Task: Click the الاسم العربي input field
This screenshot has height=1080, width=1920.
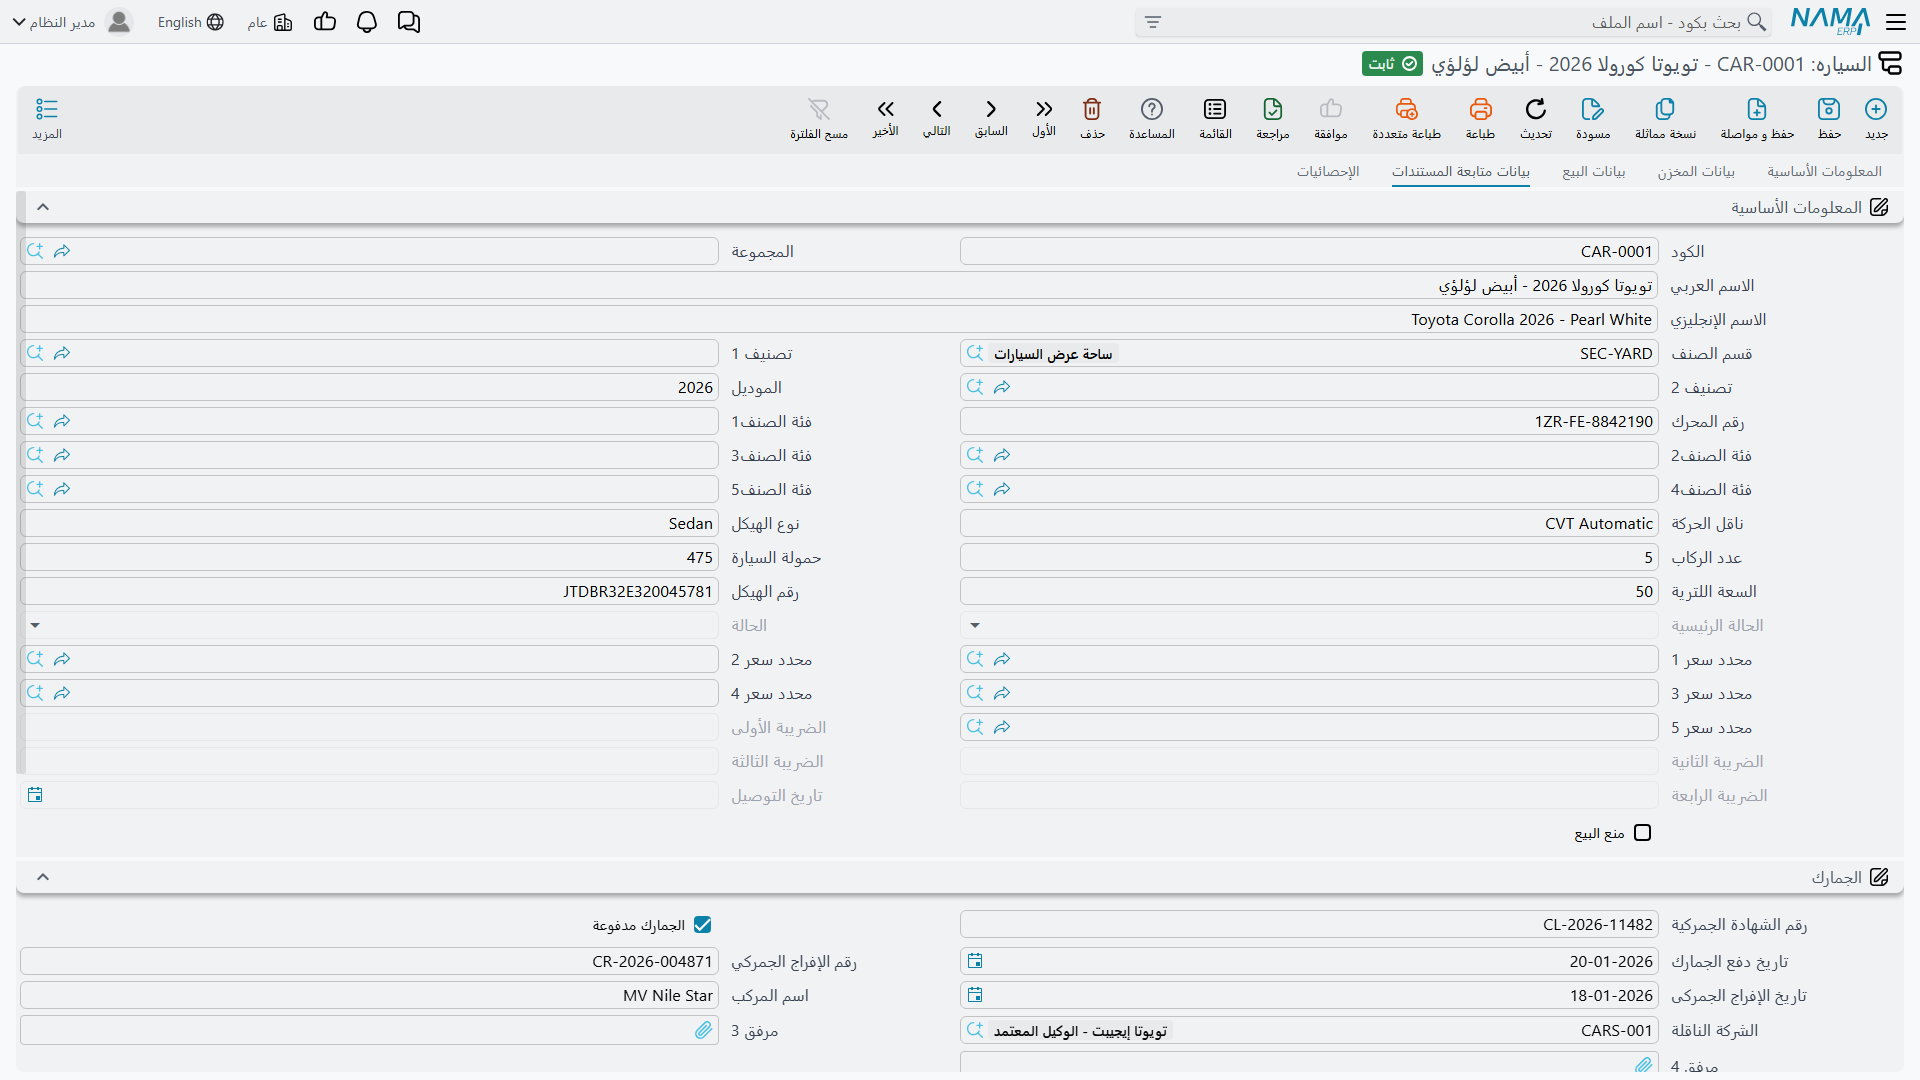Action: (839, 285)
